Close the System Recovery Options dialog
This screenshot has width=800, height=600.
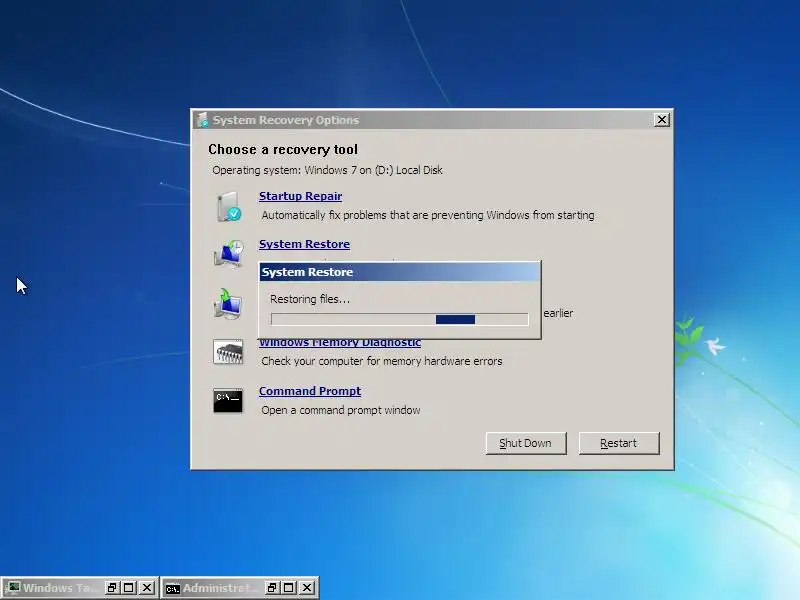(662, 120)
